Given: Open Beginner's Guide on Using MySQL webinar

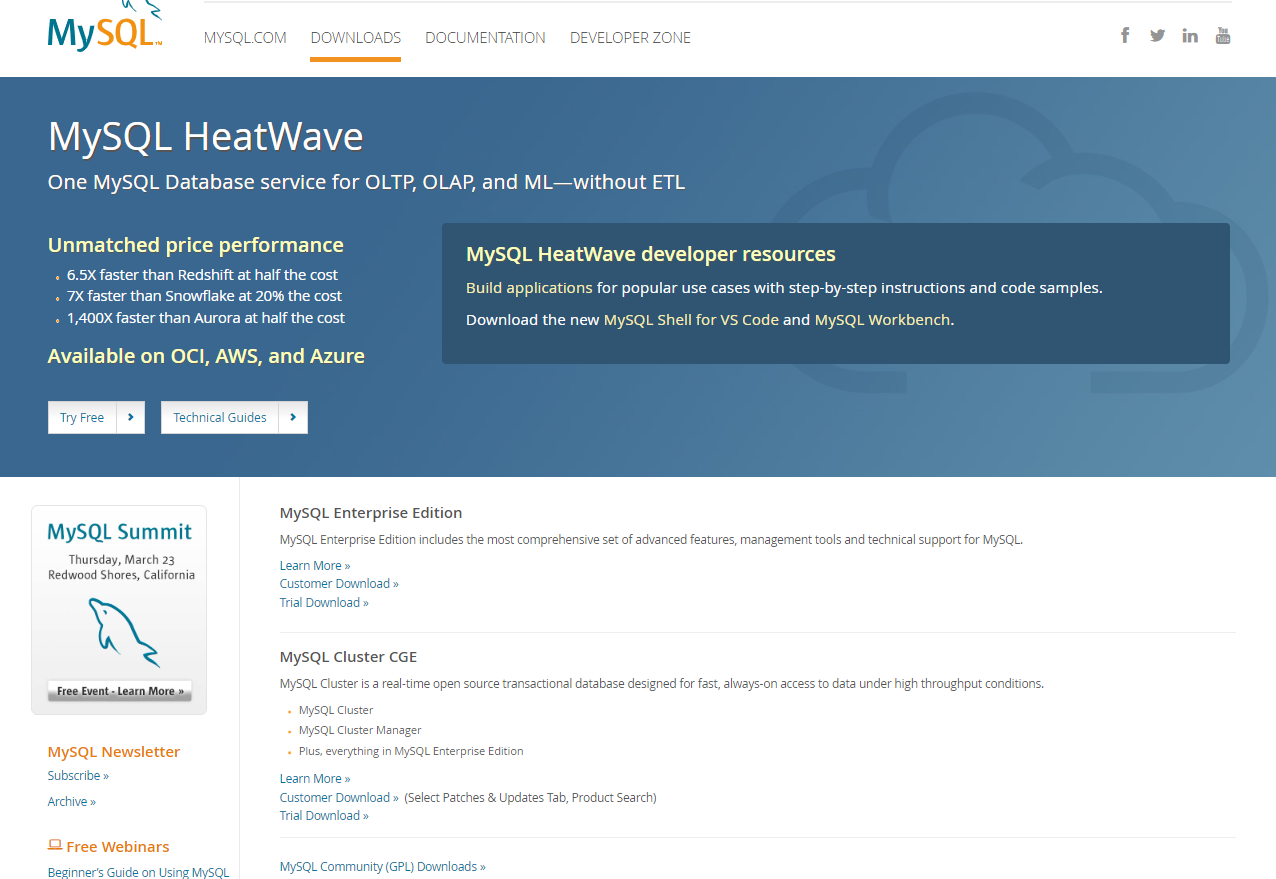Looking at the screenshot, I should click(x=139, y=872).
